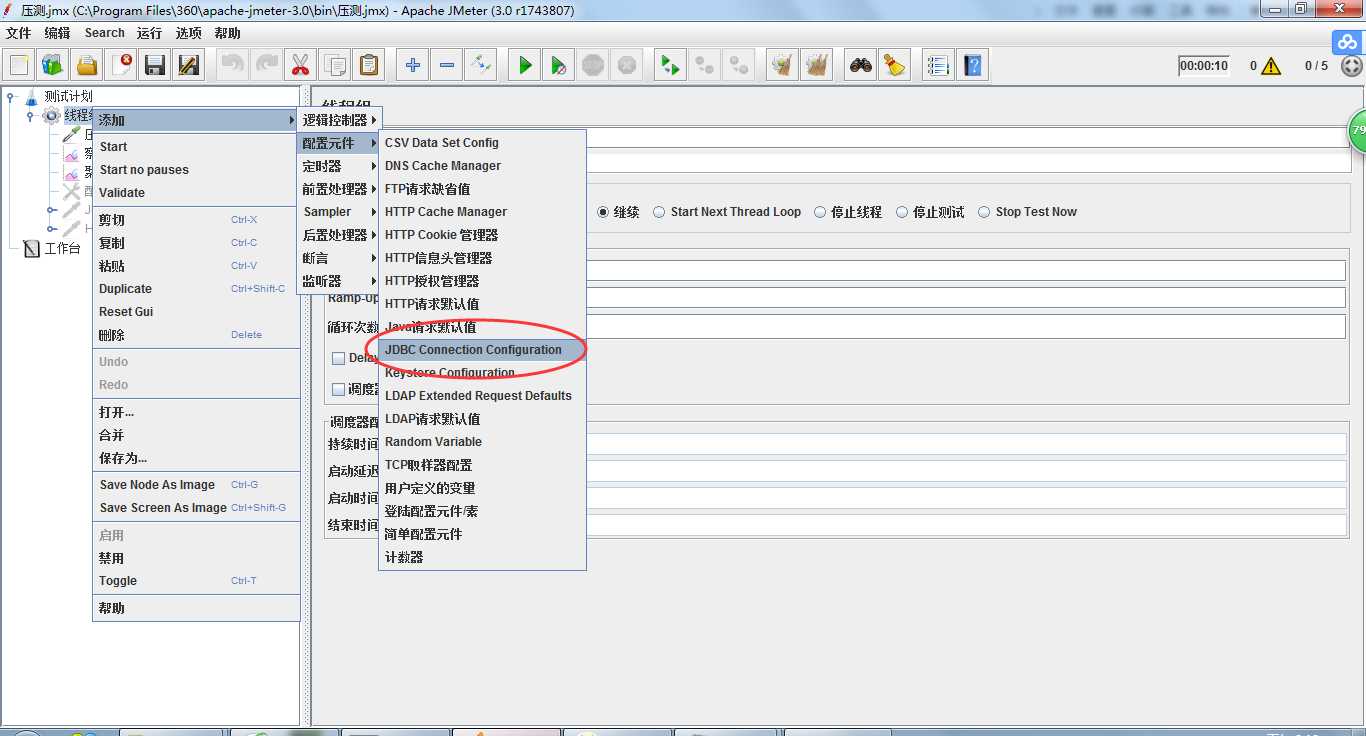Screen dimensions: 1366x736
Task: Select Stop Test Now radio button
Action: point(984,212)
